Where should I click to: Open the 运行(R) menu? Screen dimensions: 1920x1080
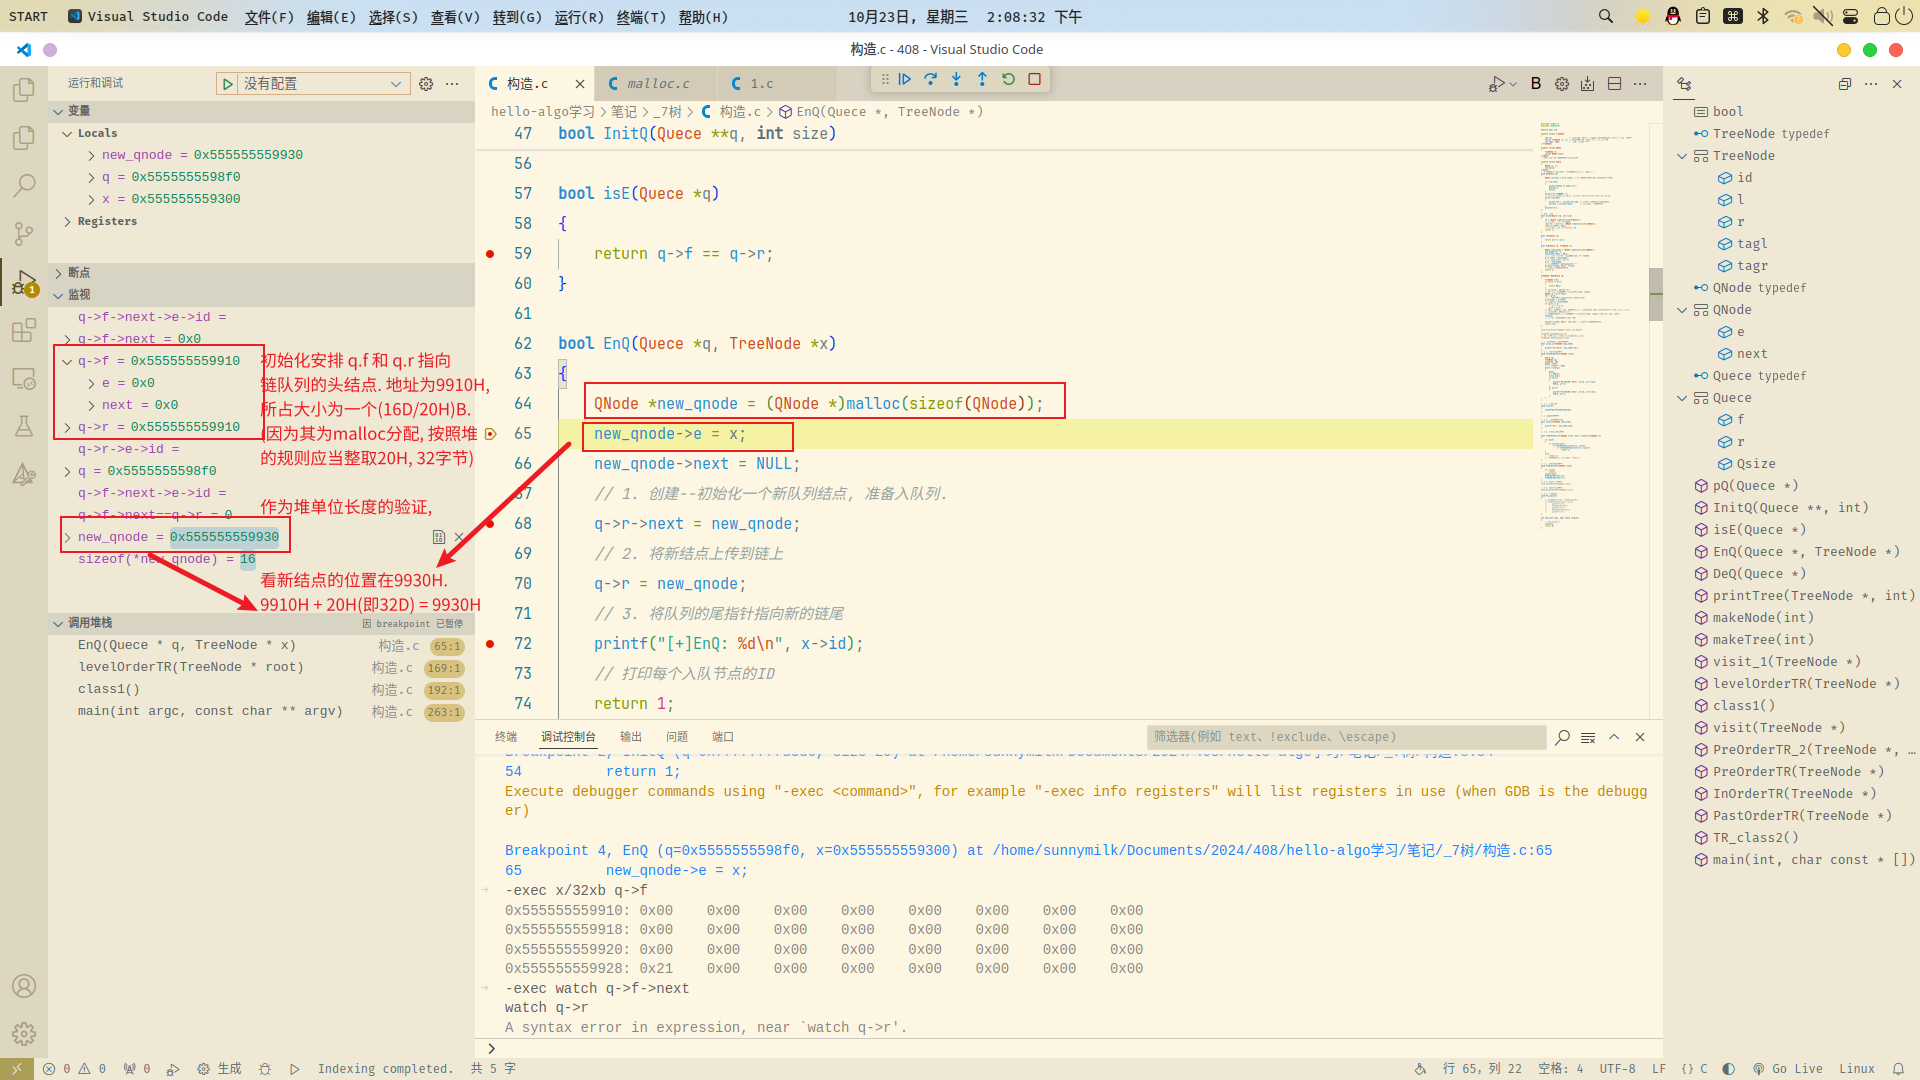pos(579,17)
